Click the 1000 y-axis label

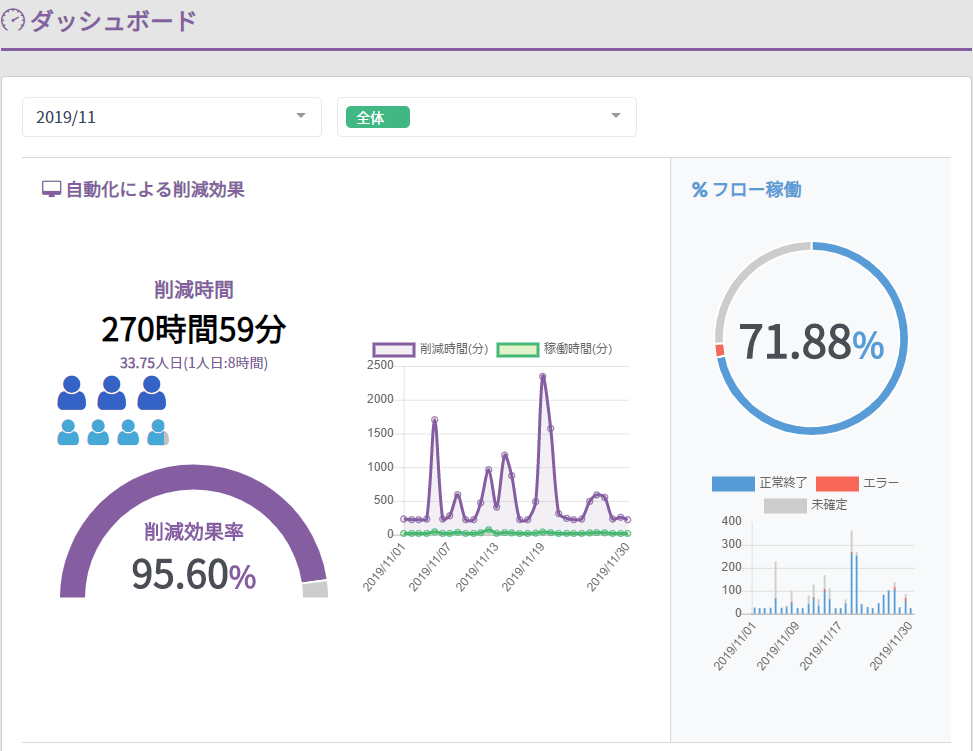pyautogui.click(x=380, y=467)
